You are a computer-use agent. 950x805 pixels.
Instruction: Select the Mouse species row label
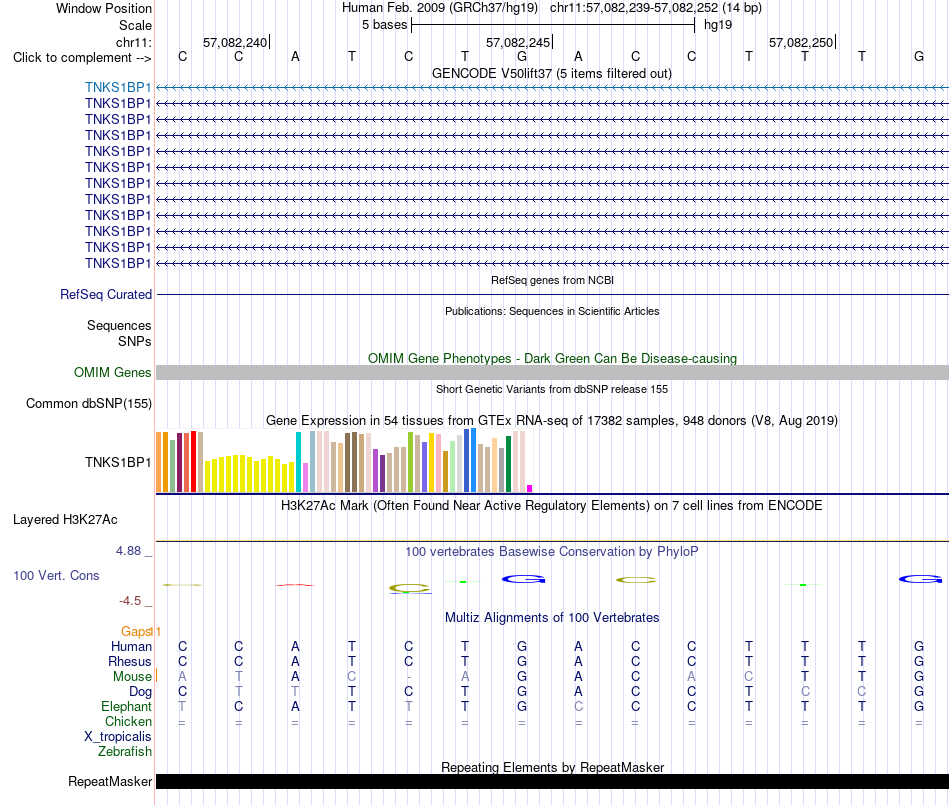coord(132,677)
